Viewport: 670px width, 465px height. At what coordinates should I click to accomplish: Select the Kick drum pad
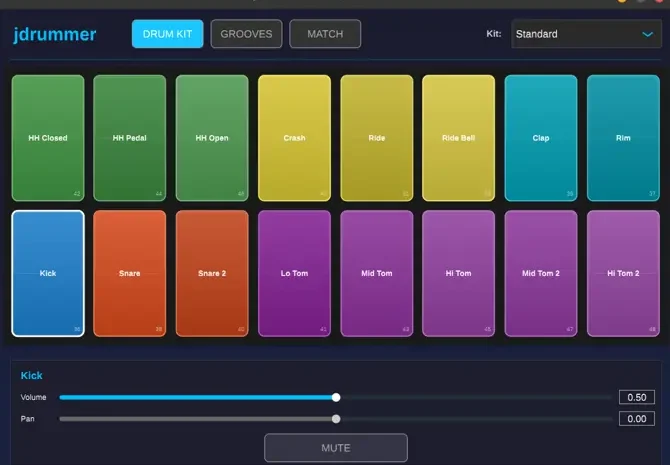[48, 274]
